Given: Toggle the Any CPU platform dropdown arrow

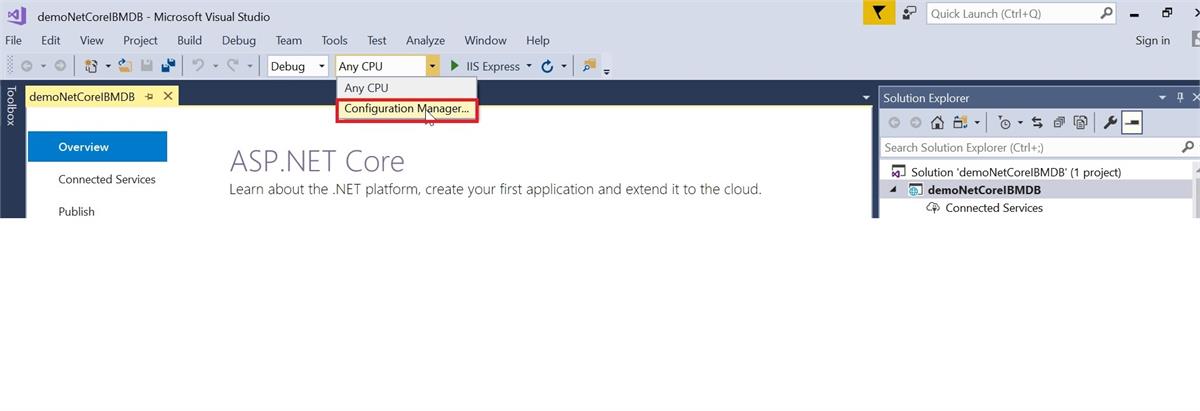Looking at the screenshot, I should click(x=432, y=66).
